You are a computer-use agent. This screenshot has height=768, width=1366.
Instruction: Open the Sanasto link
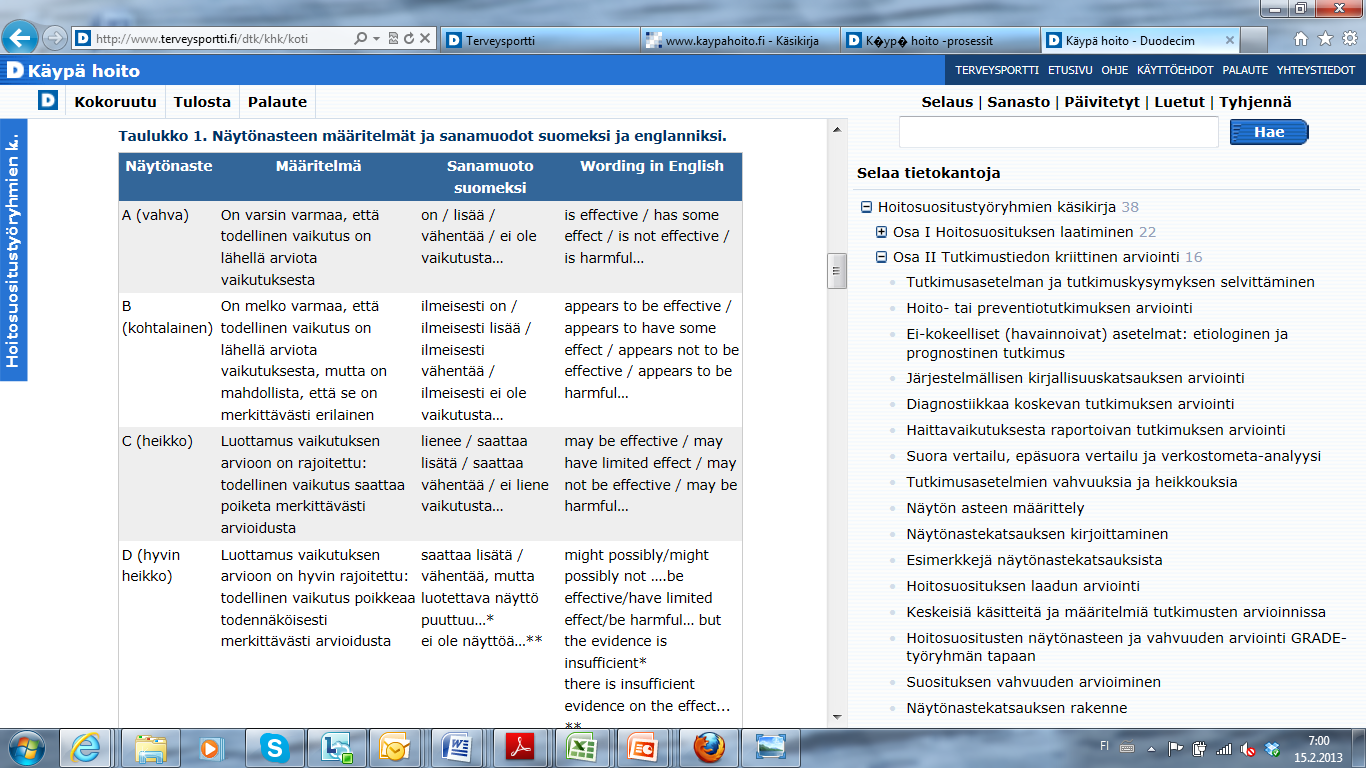1019,102
